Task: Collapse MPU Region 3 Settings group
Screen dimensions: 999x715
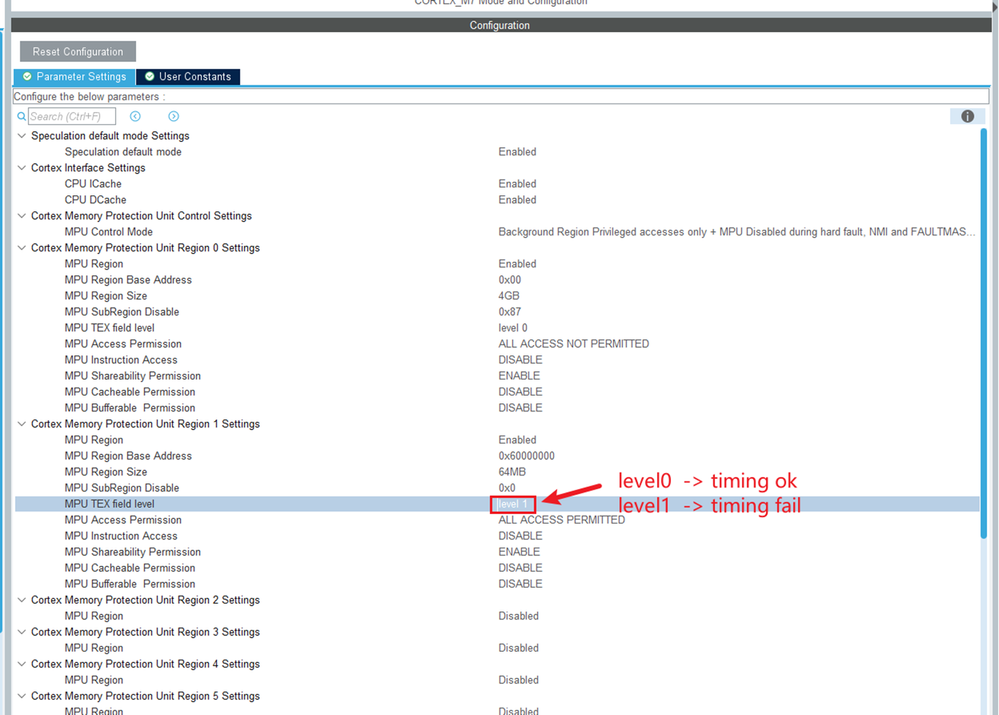Action: pyautogui.click(x=22, y=632)
